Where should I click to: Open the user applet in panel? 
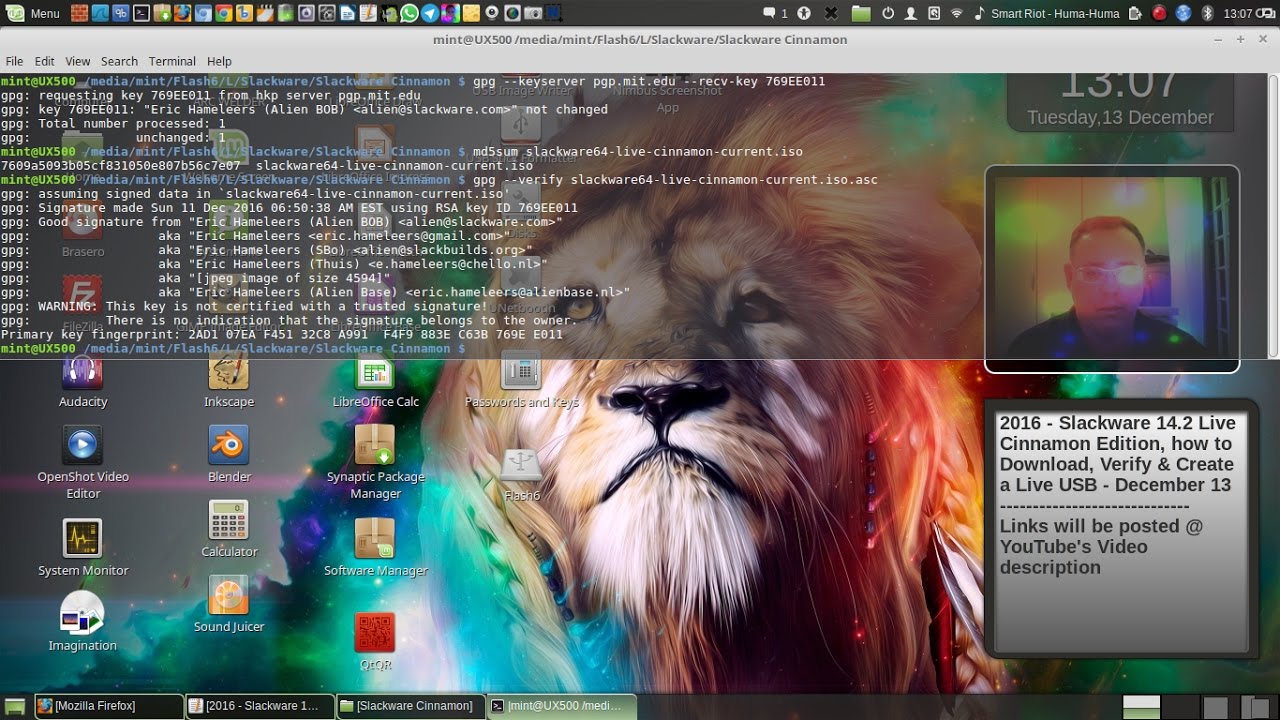click(910, 13)
